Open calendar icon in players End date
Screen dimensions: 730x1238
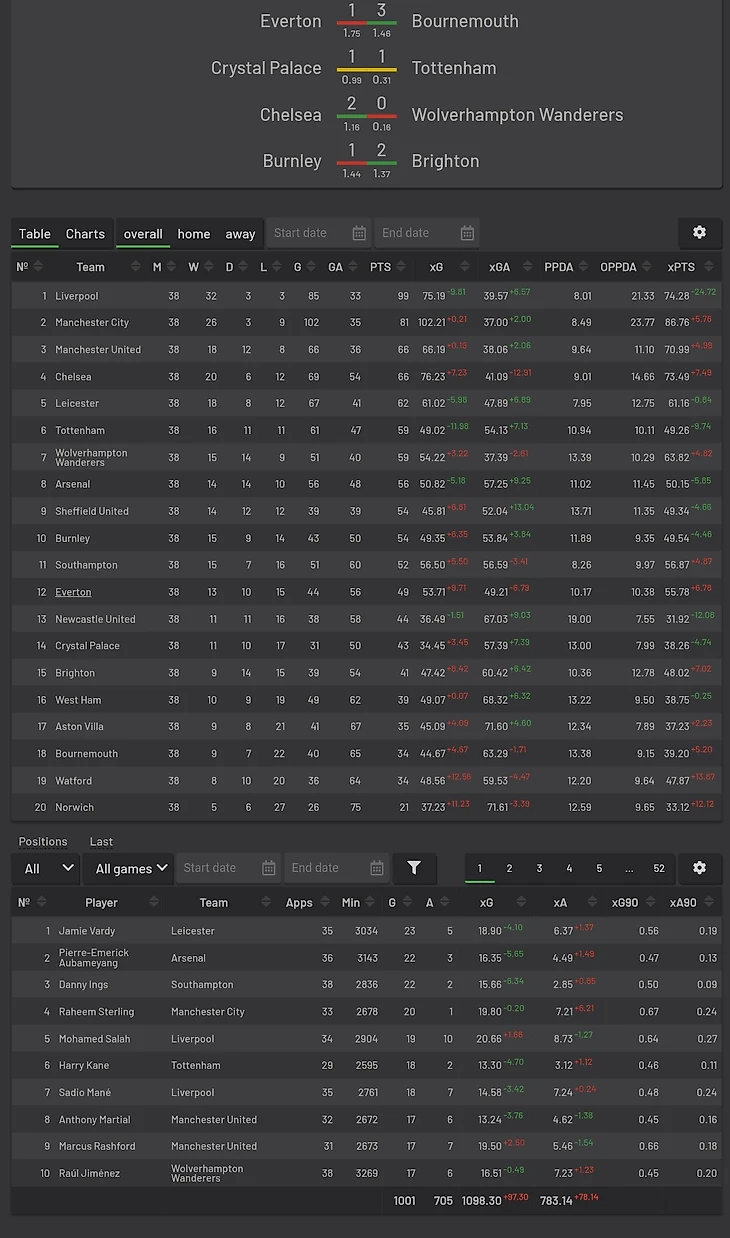[377, 868]
